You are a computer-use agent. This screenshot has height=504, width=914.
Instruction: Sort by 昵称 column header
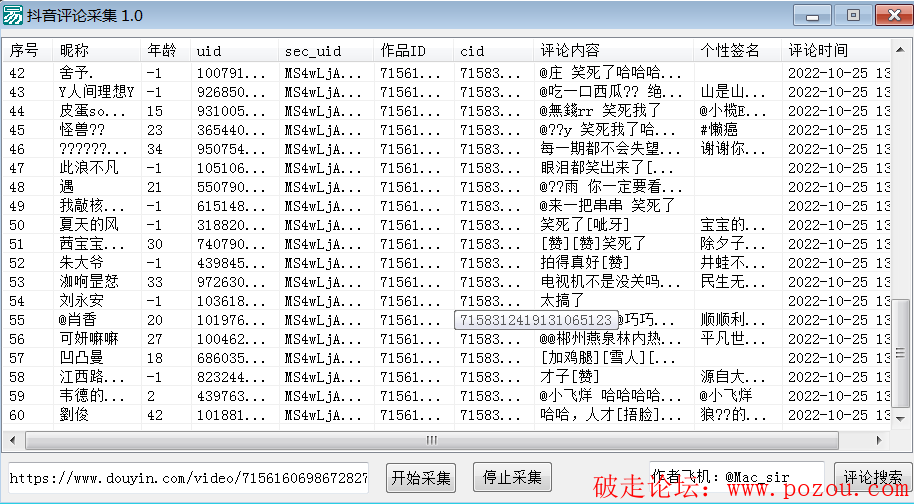(96, 51)
